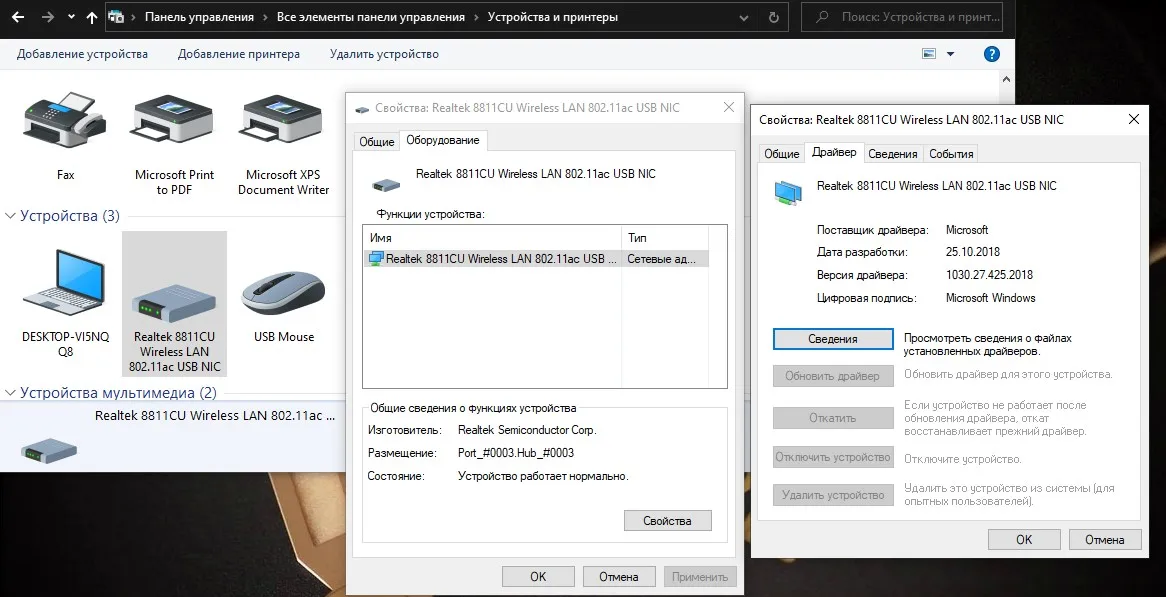1166x597 pixels.
Task: Click the control panel icon in address bar
Action: (116, 16)
